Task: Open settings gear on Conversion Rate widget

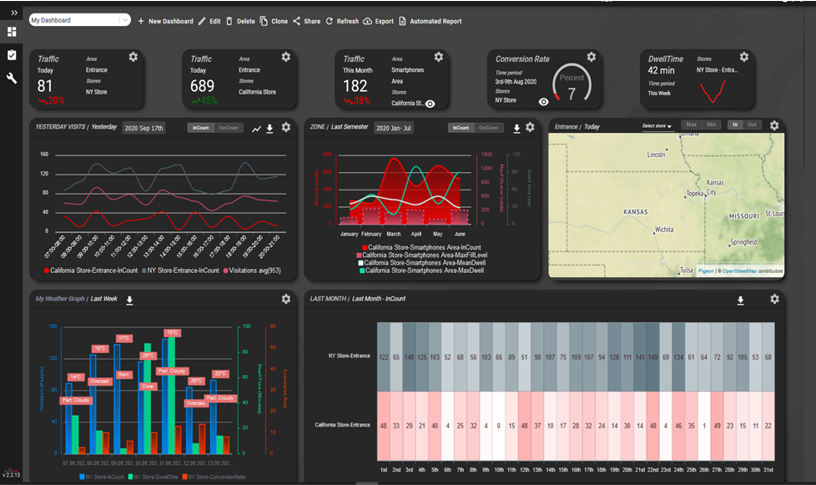Action: 591,57
